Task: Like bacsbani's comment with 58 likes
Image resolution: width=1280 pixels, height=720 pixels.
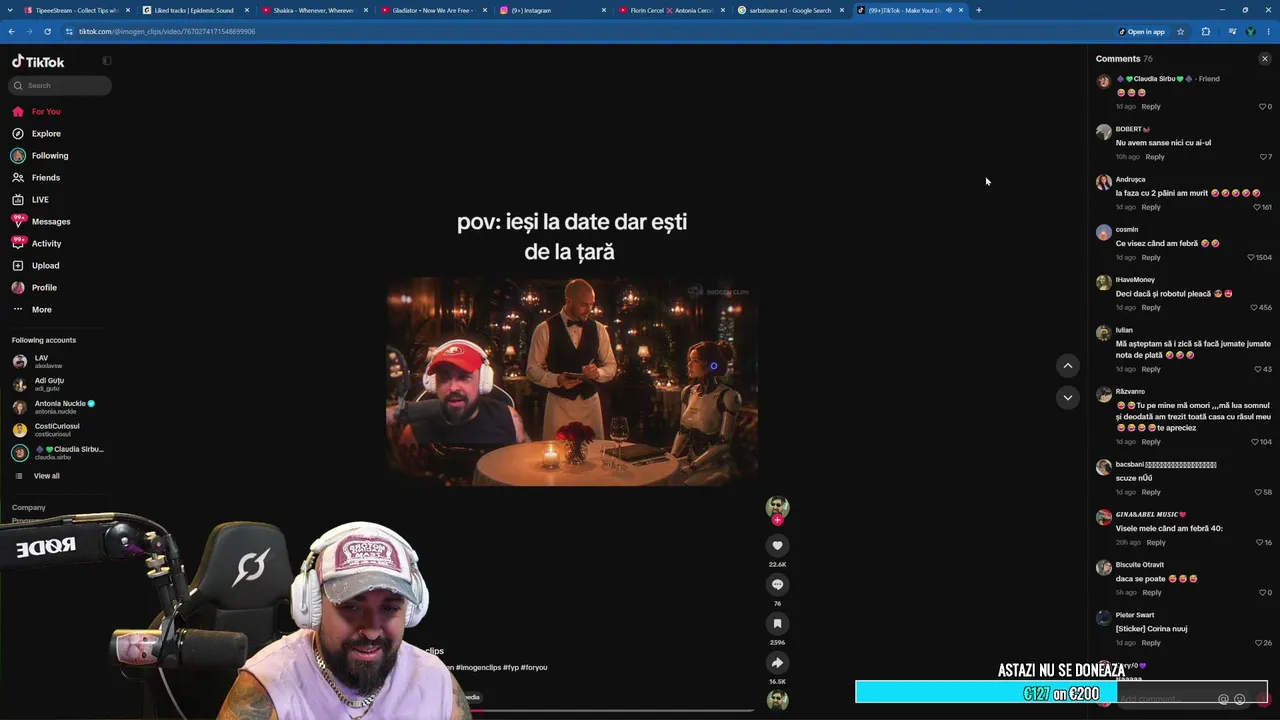Action: tap(1258, 492)
